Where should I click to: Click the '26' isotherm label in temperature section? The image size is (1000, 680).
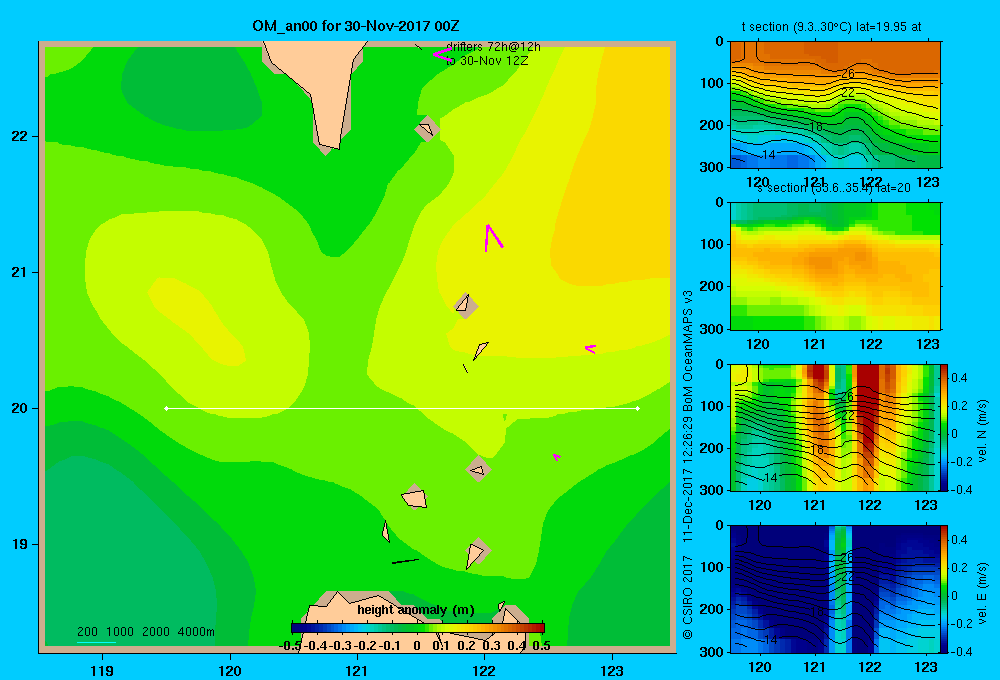coord(848,73)
